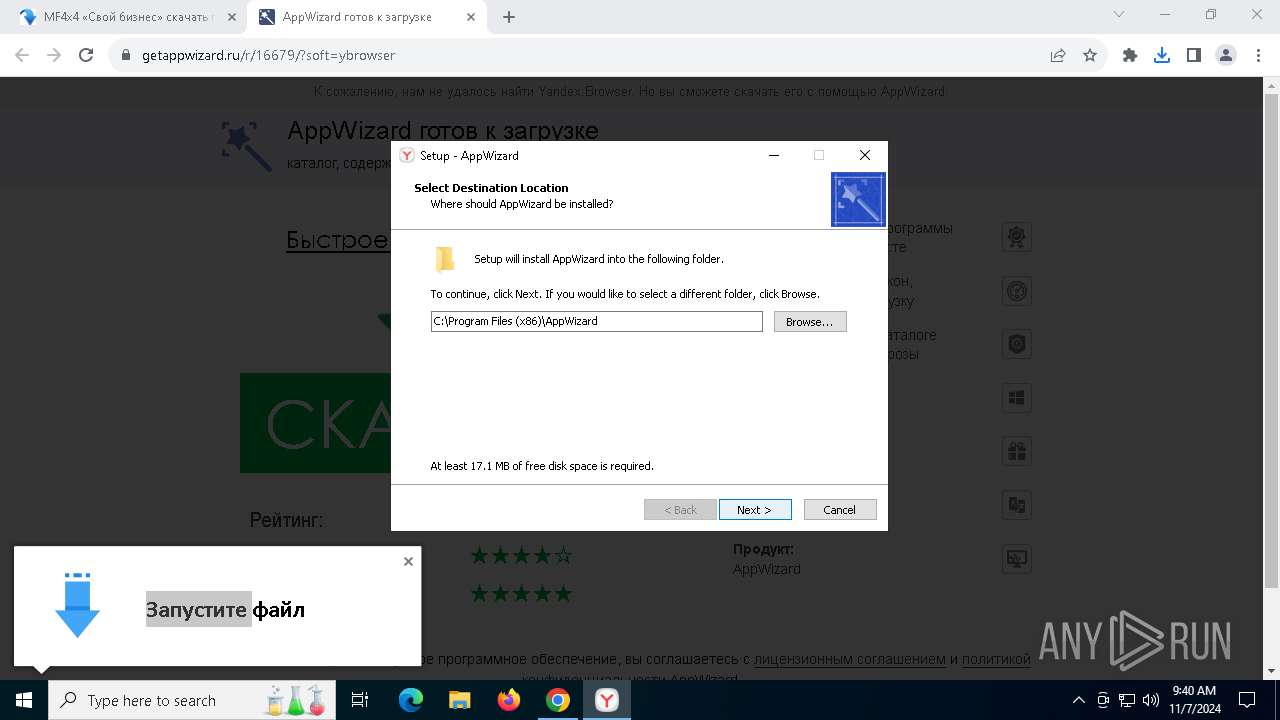The height and width of the screenshot is (720, 1280).
Task: Launch Firefox from the taskbar
Action: click(509, 700)
